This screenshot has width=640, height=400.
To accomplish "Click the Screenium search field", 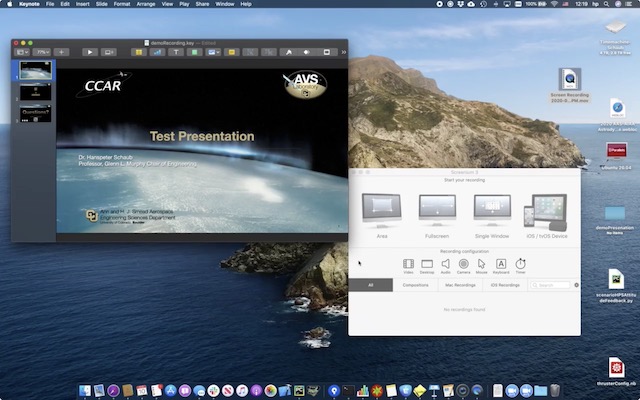I will point(551,285).
